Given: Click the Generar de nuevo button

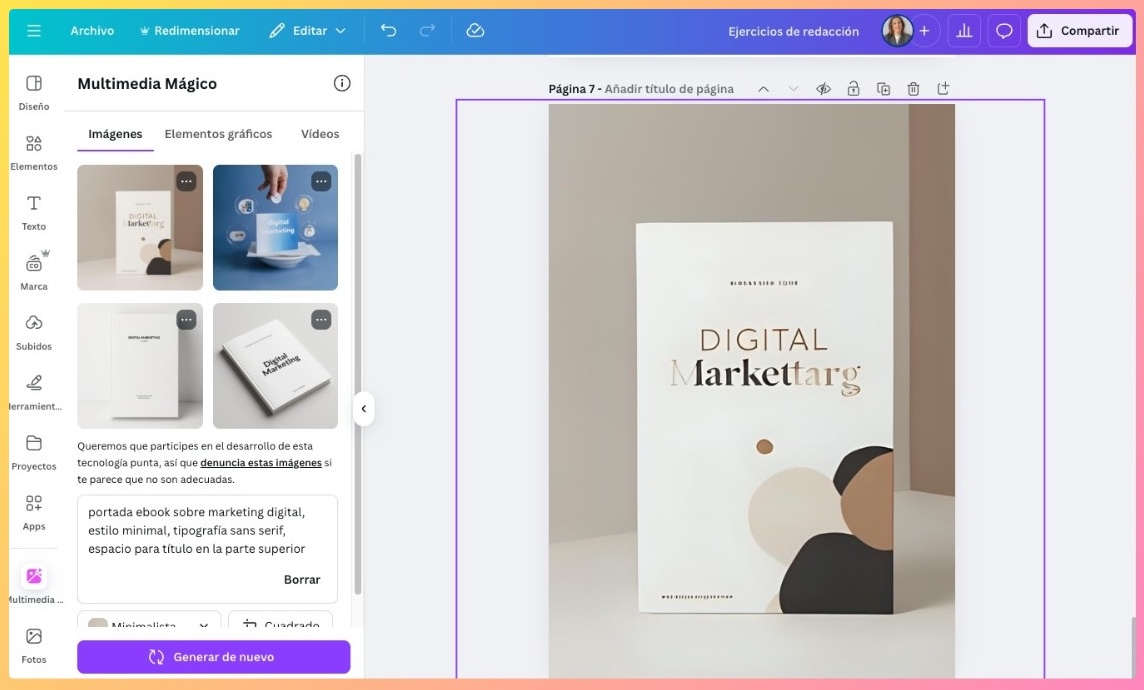Looking at the screenshot, I should pyautogui.click(x=214, y=657).
